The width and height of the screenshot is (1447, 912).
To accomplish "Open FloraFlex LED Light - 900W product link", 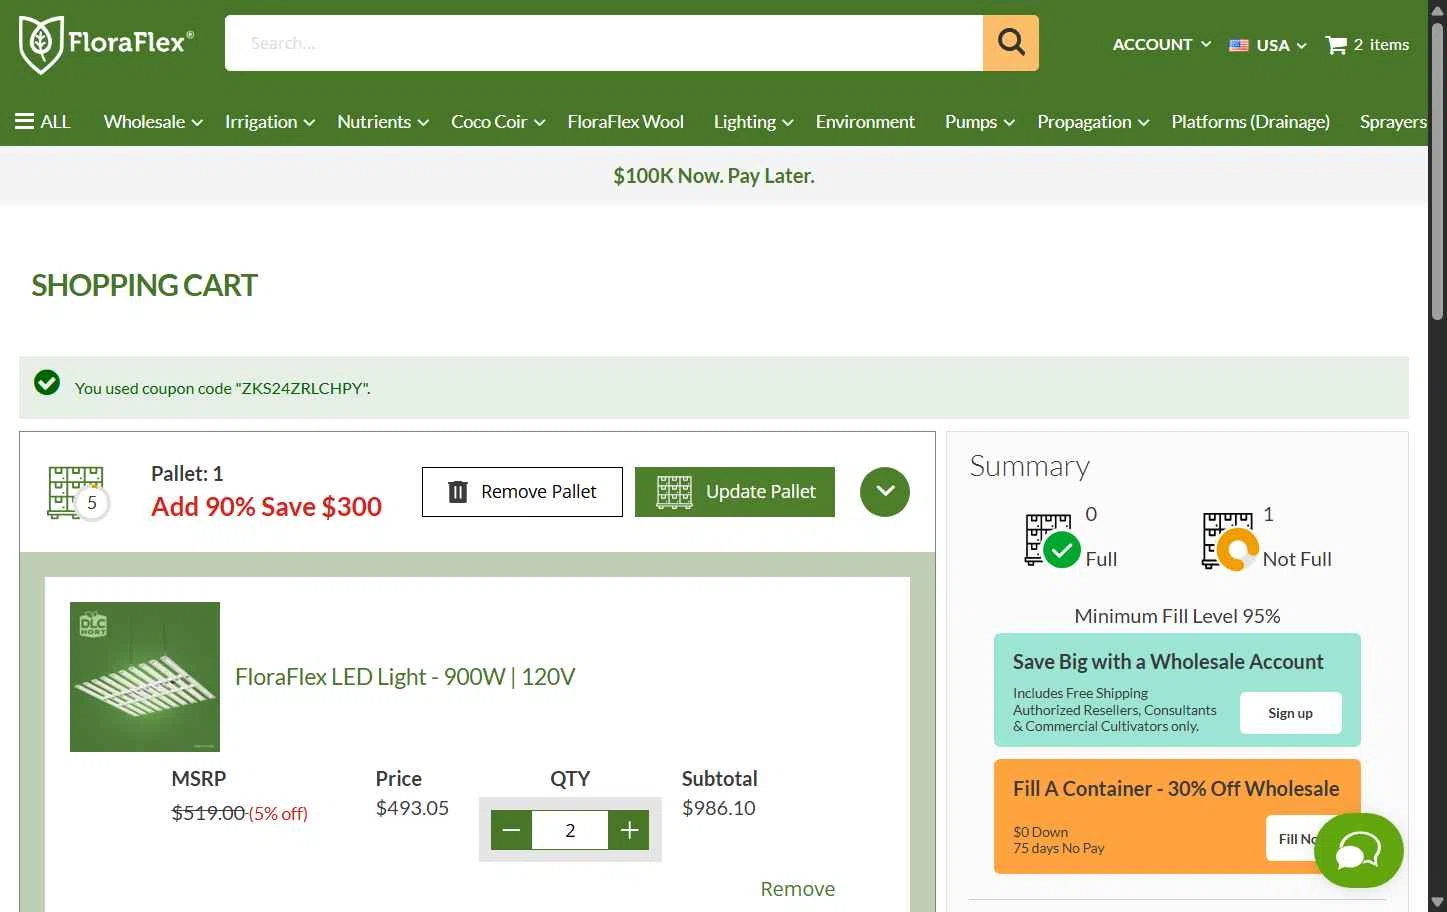I will (405, 677).
